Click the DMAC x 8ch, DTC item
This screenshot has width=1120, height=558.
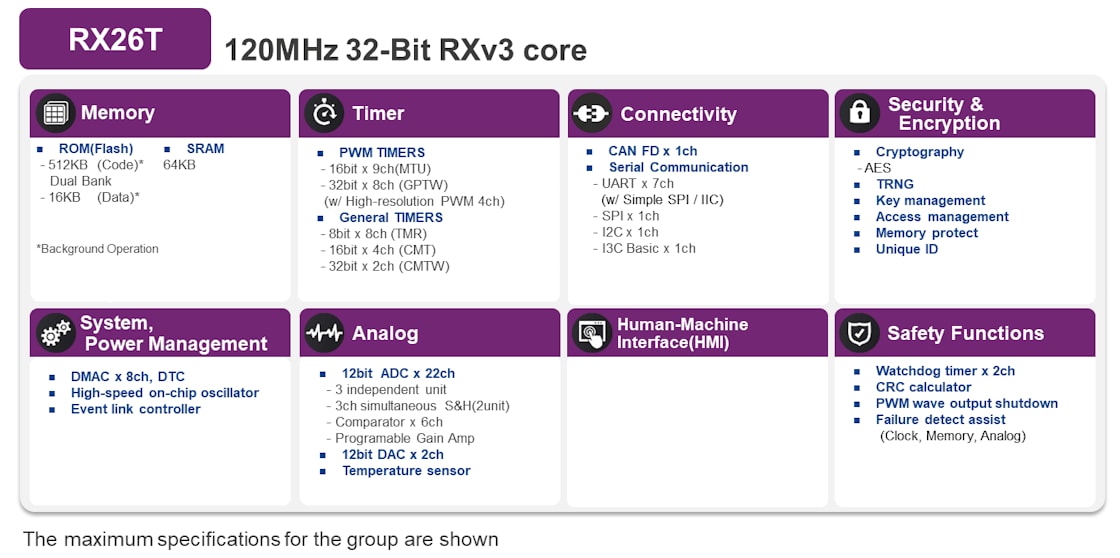(128, 377)
